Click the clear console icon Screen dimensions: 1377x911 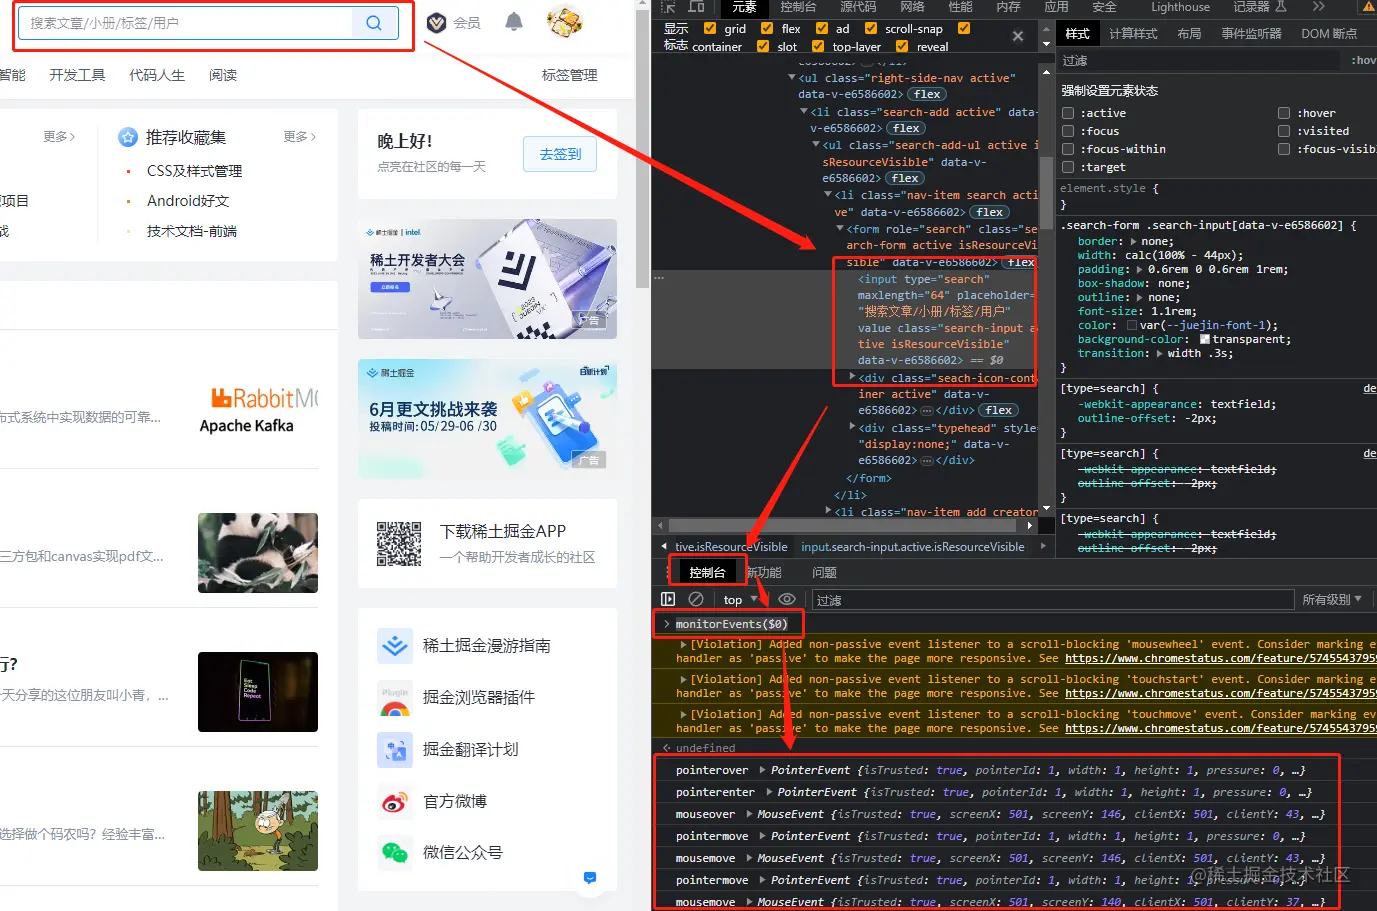click(x=695, y=598)
